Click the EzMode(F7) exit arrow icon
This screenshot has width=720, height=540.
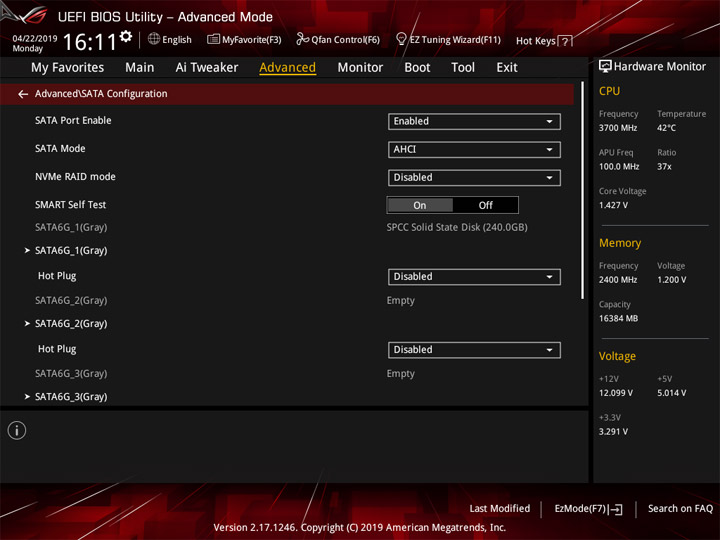point(616,509)
